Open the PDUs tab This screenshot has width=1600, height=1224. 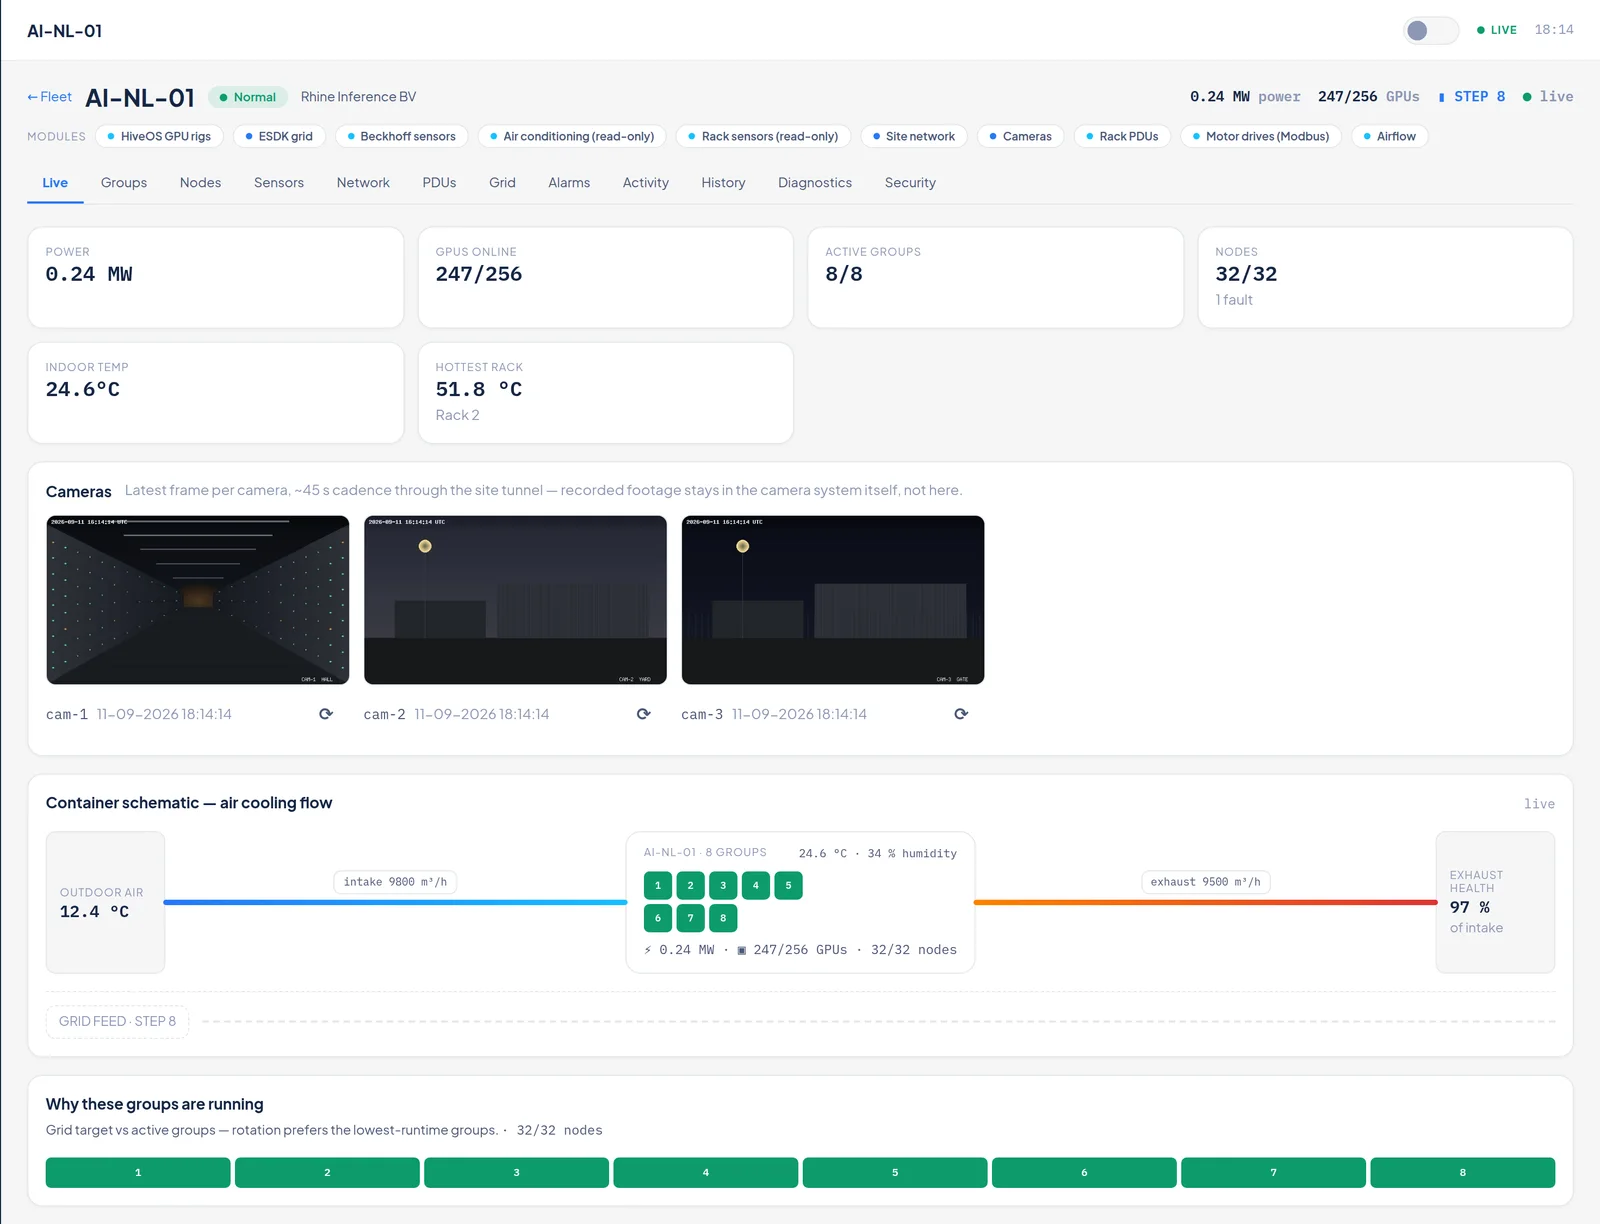point(439,183)
